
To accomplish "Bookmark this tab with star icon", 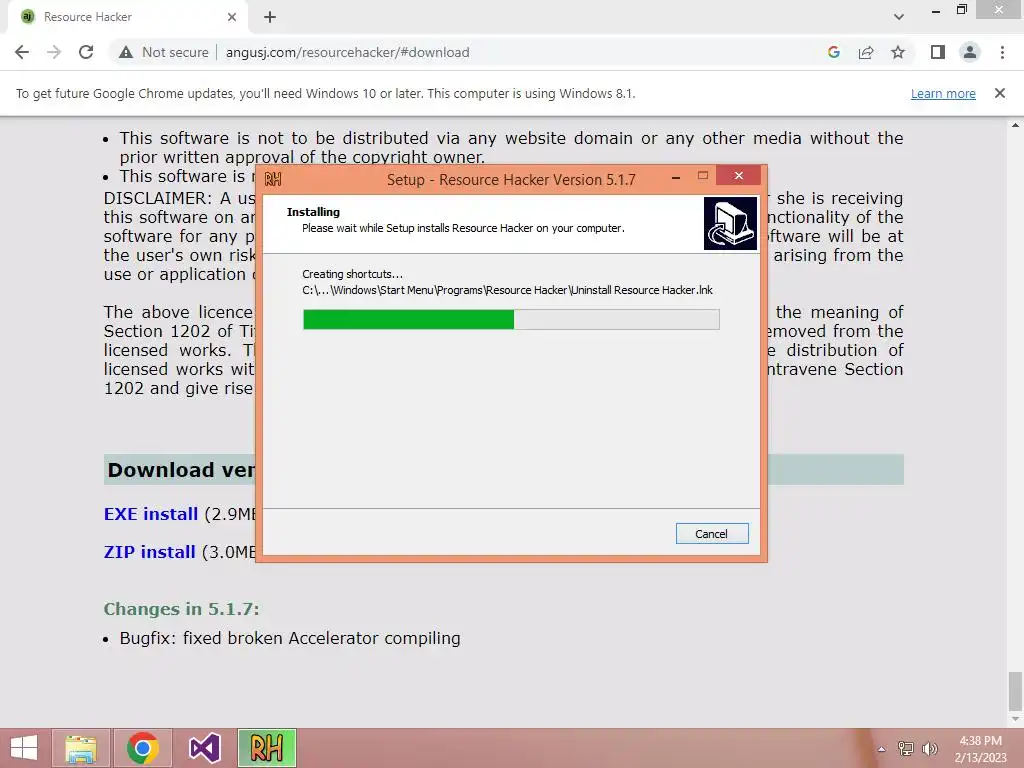I will click(898, 52).
